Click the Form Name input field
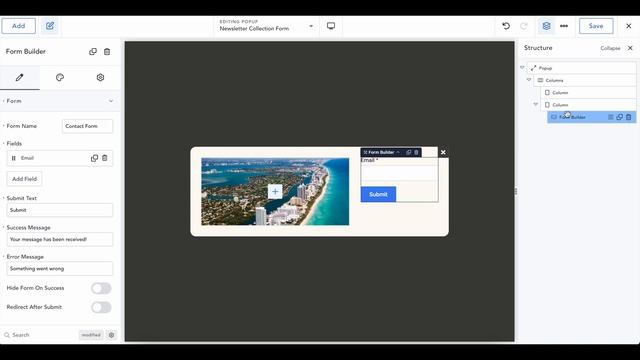Viewport: 640px width, 360px height. point(87,126)
